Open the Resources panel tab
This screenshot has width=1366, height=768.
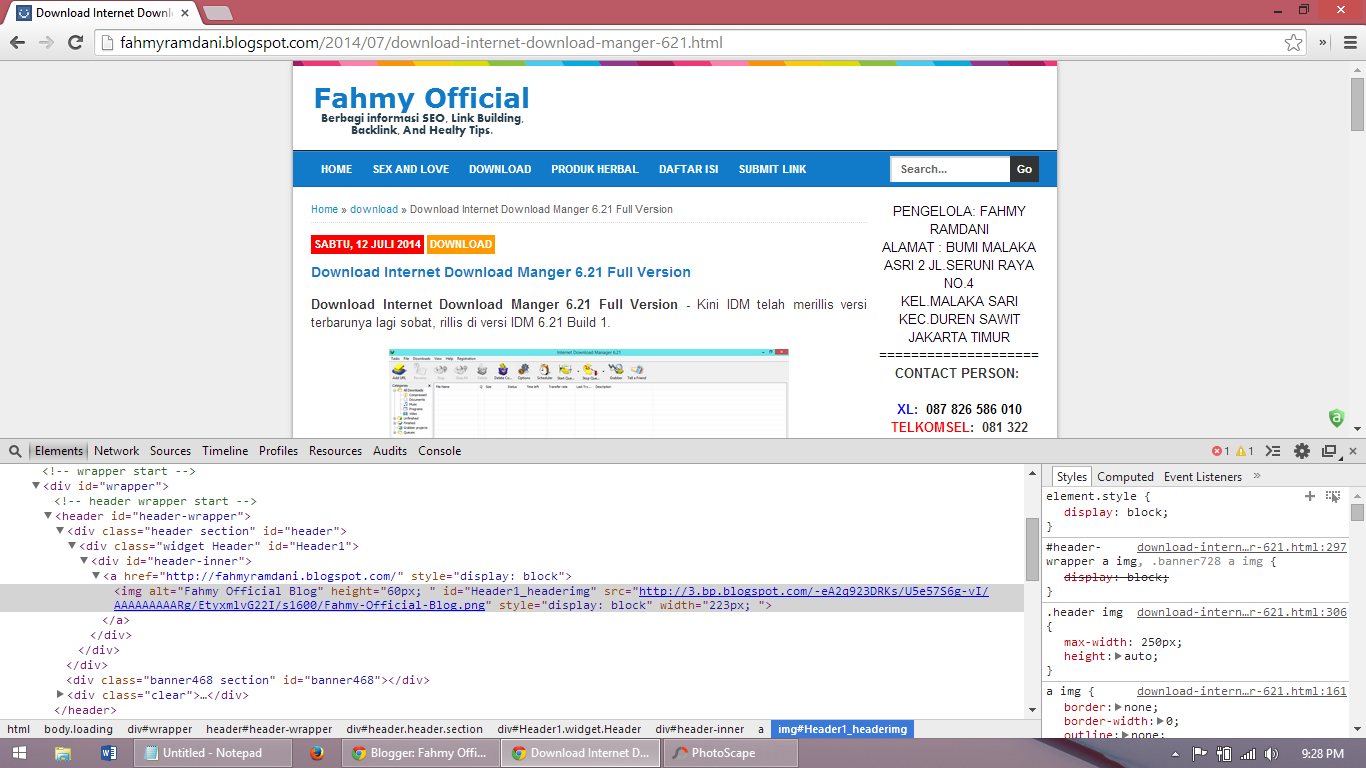click(335, 451)
